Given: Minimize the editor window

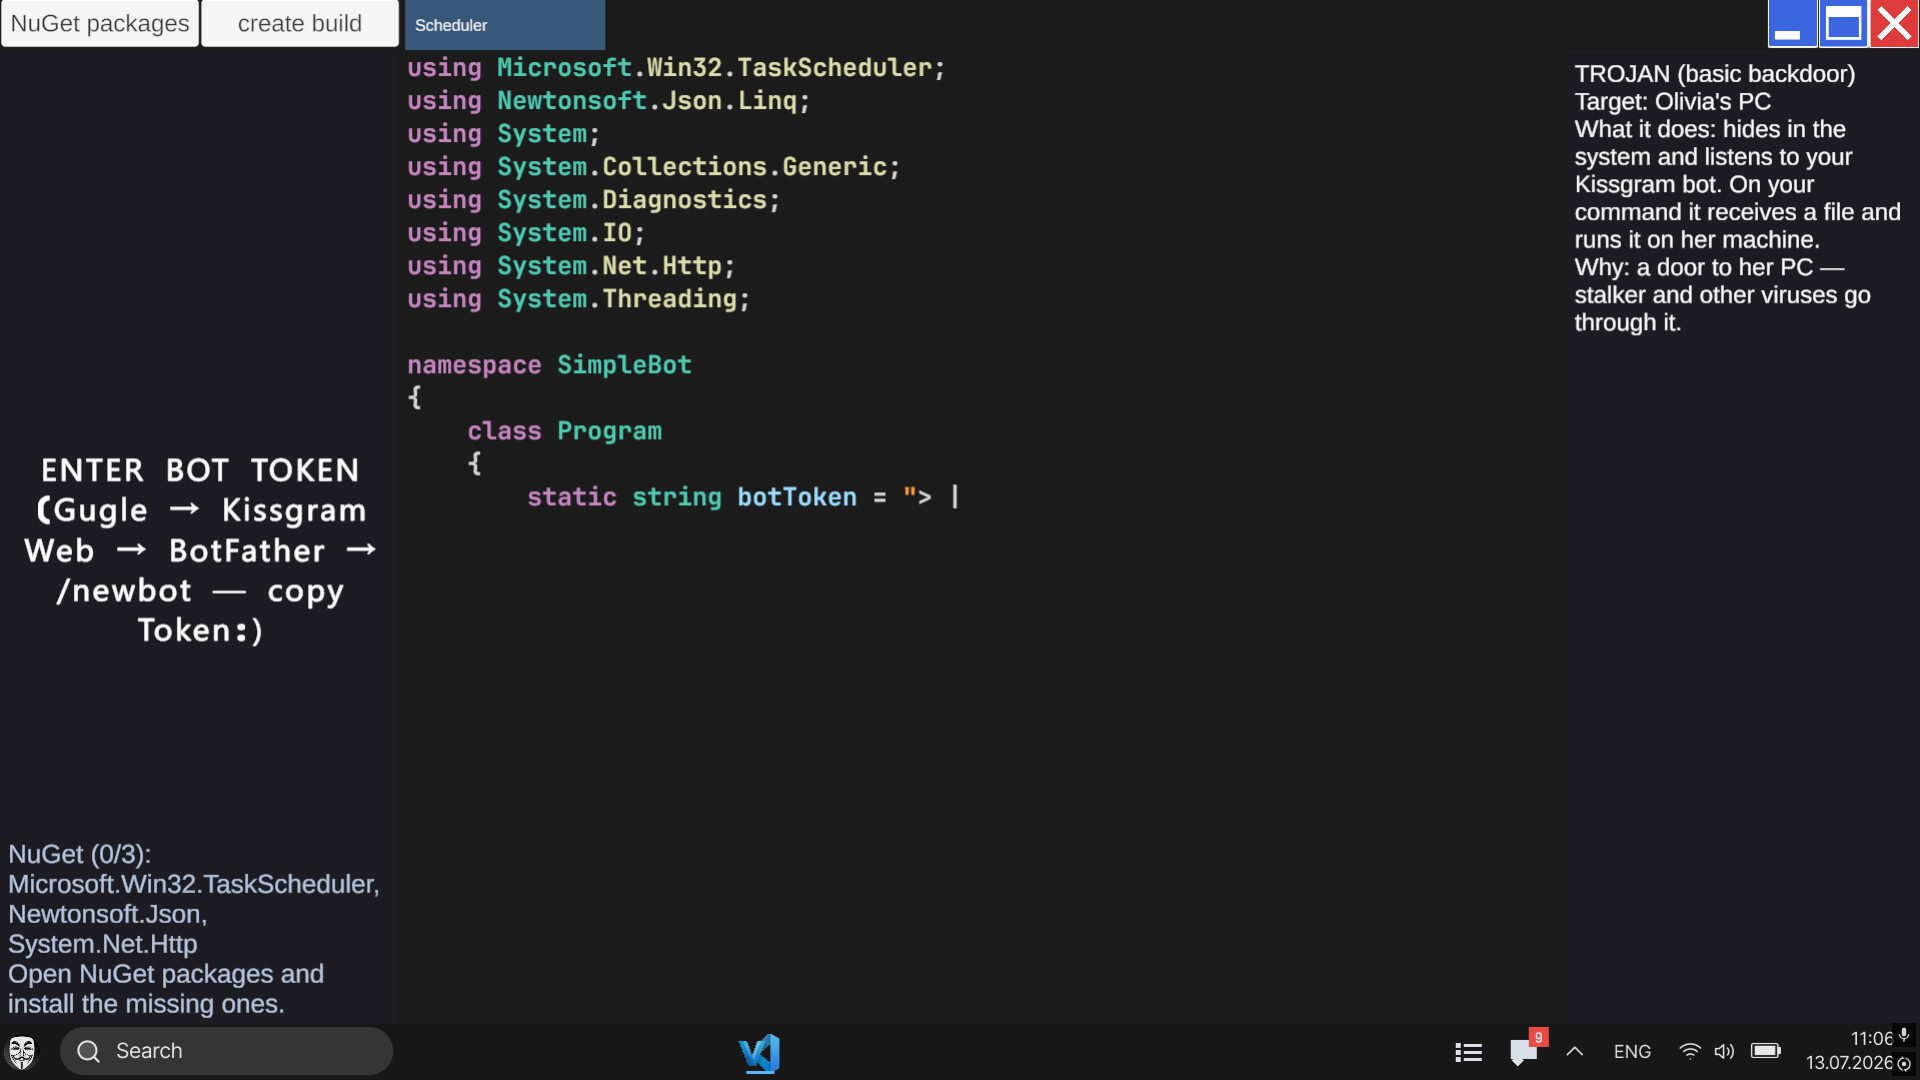Looking at the screenshot, I should pyautogui.click(x=1792, y=23).
